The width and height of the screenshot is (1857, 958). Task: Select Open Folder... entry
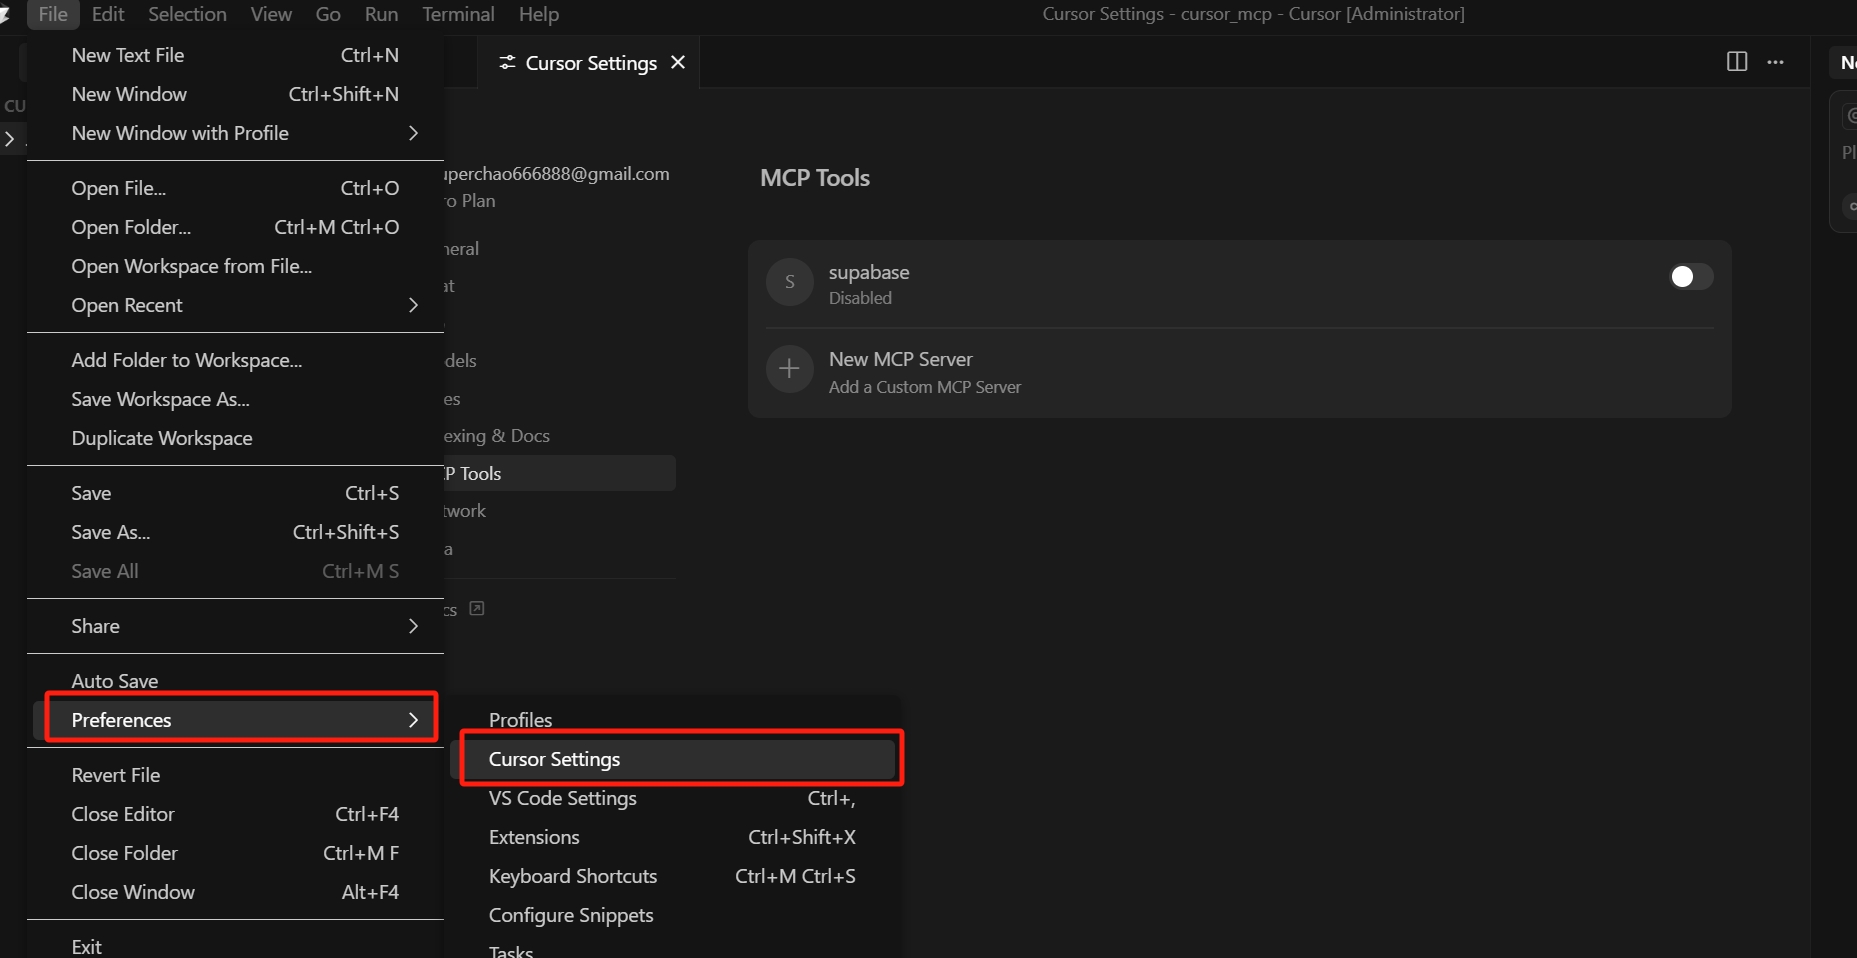pyautogui.click(x=235, y=227)
